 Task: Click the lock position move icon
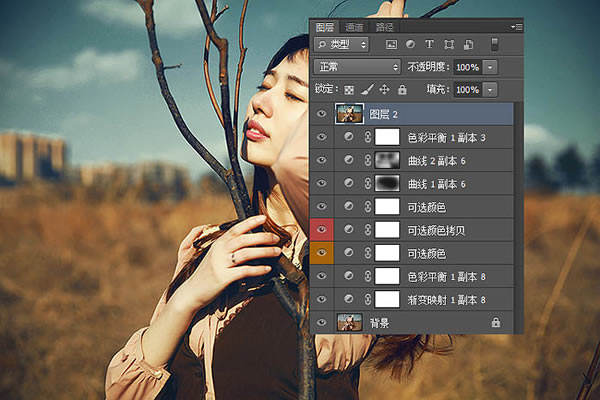click(x=384, y=89)
